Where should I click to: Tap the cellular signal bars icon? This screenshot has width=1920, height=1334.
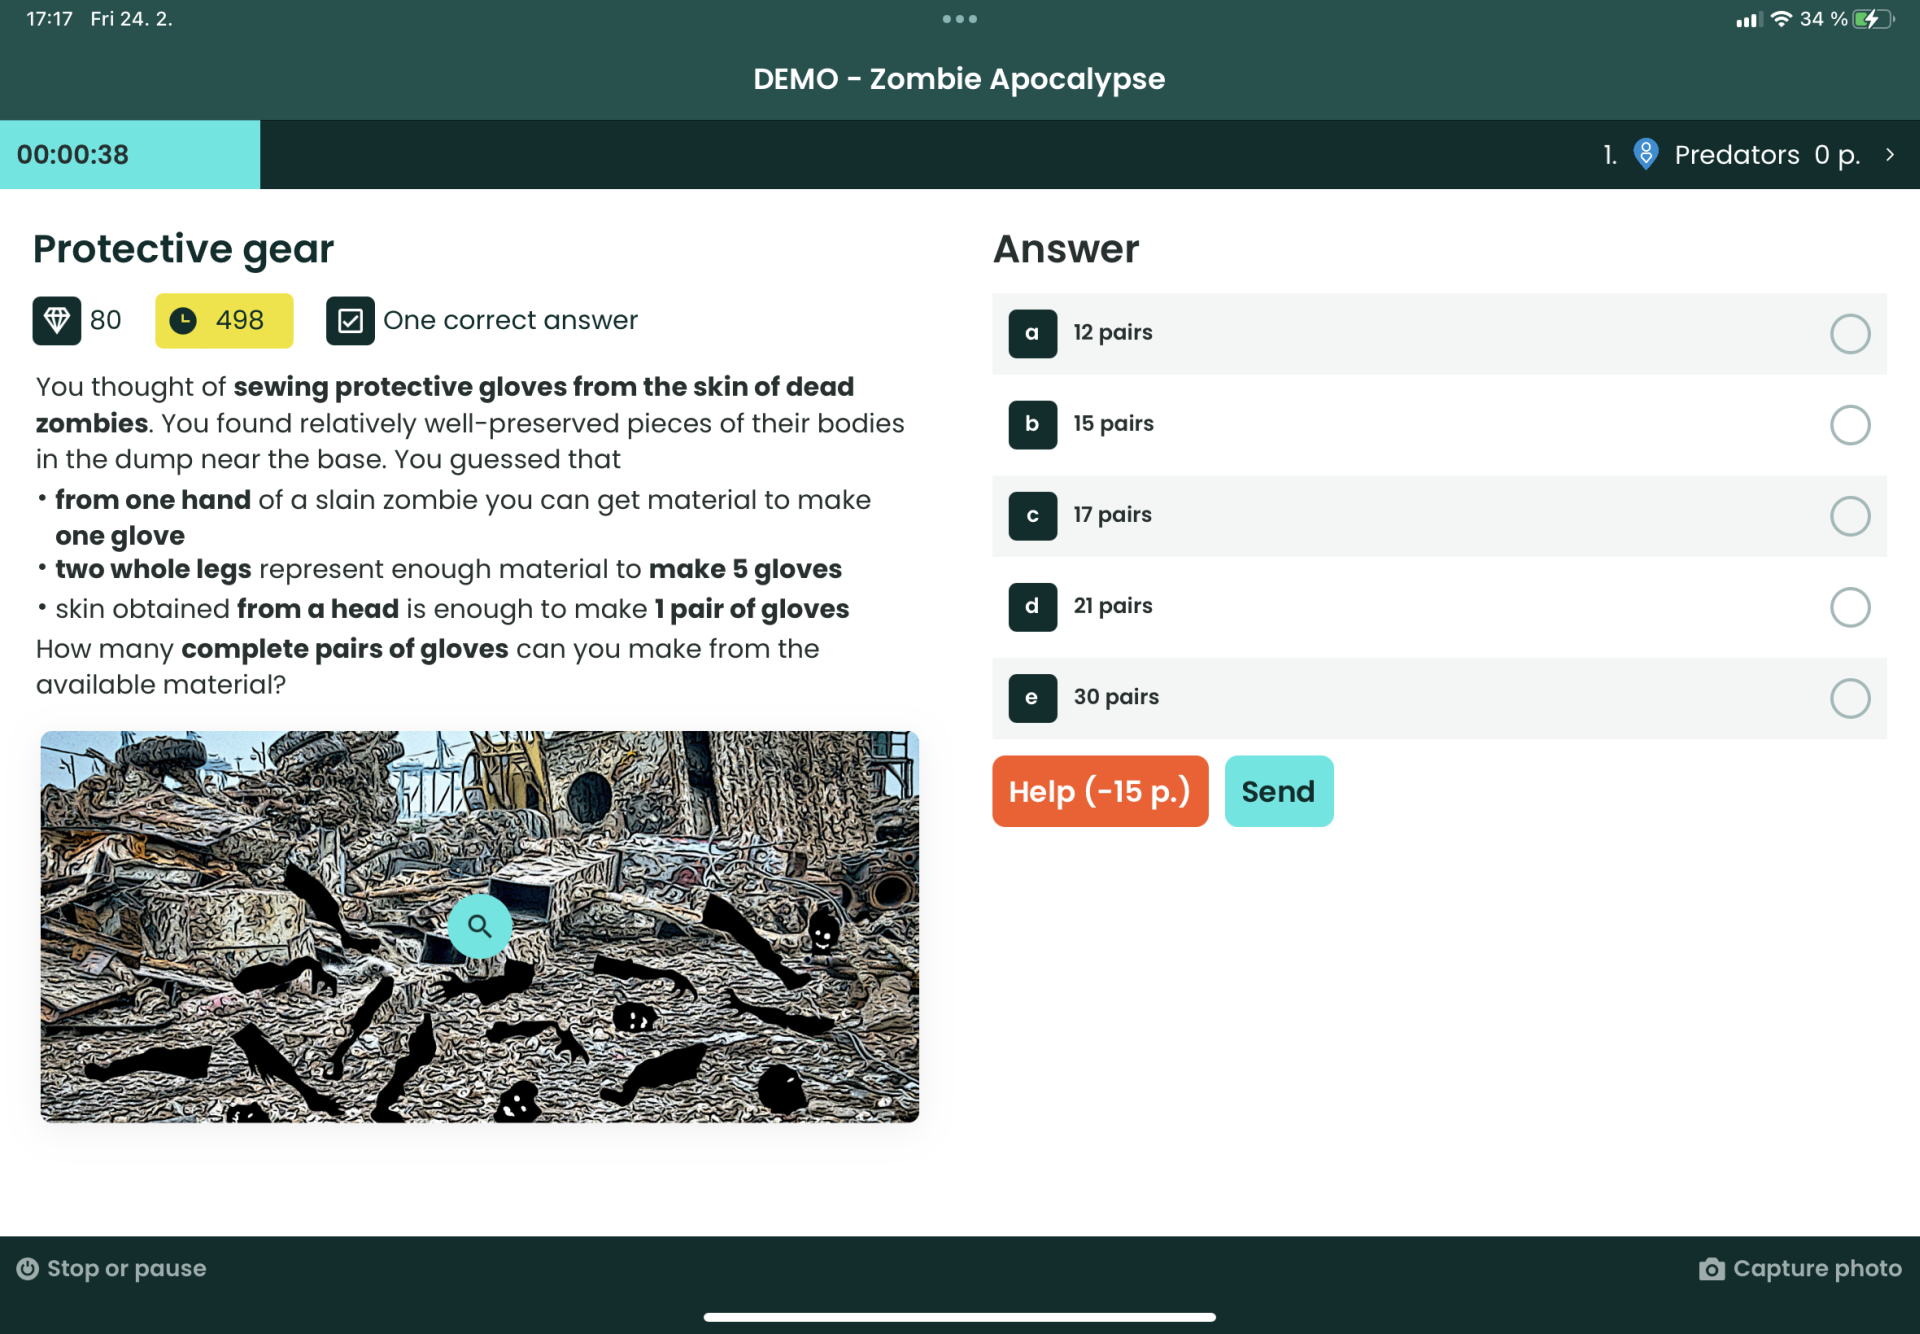click(1748, 20)
